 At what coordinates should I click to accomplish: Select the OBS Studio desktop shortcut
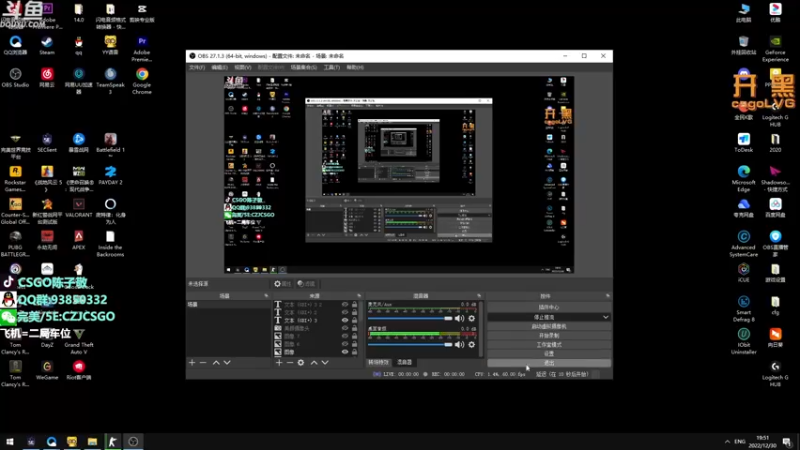[x=15, y=78]
